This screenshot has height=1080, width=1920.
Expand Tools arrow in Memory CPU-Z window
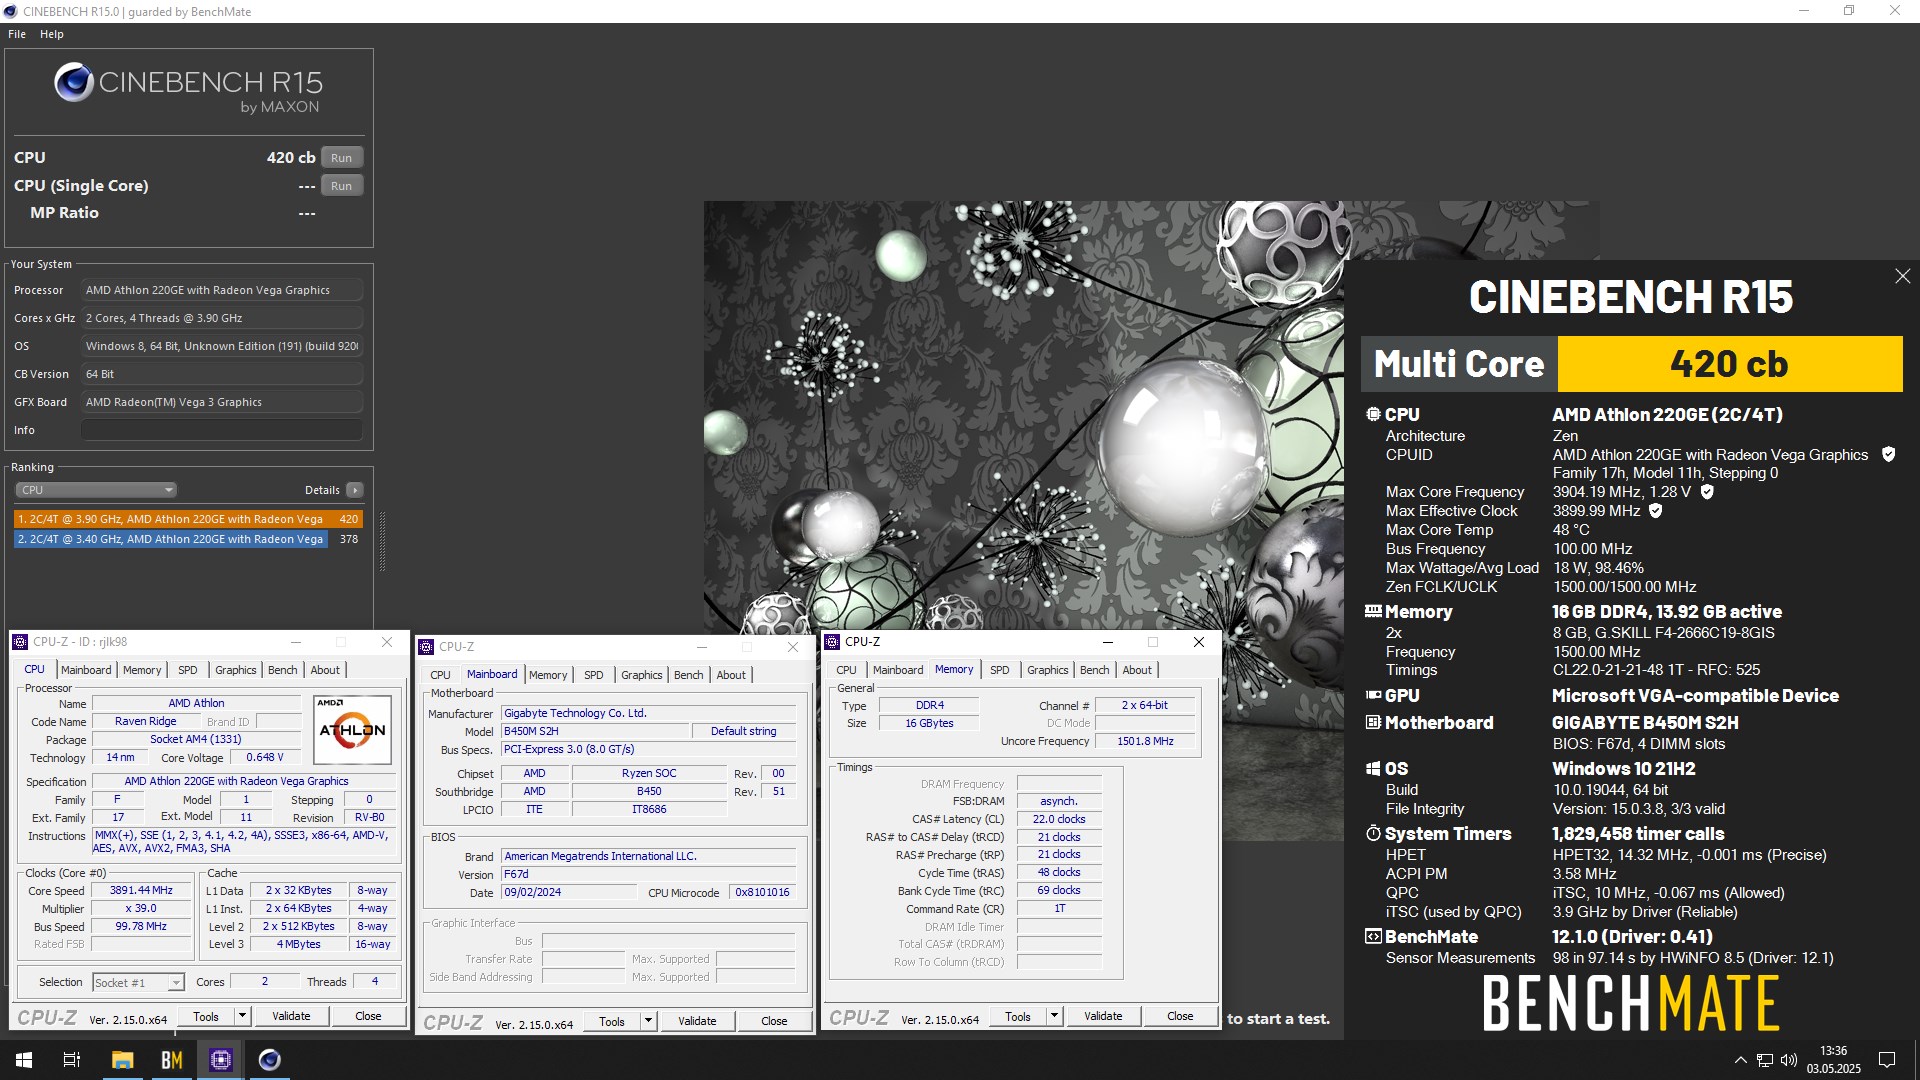click(1053, 1016)
